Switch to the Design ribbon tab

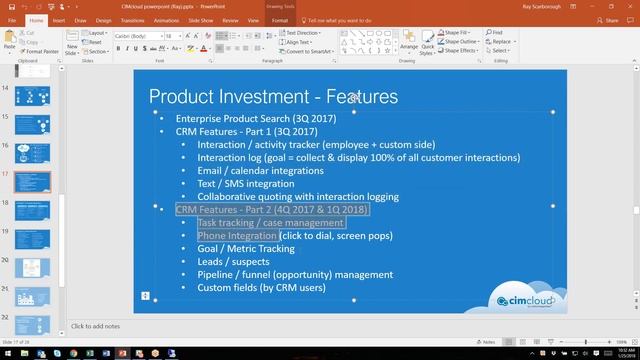click(103, 20)
